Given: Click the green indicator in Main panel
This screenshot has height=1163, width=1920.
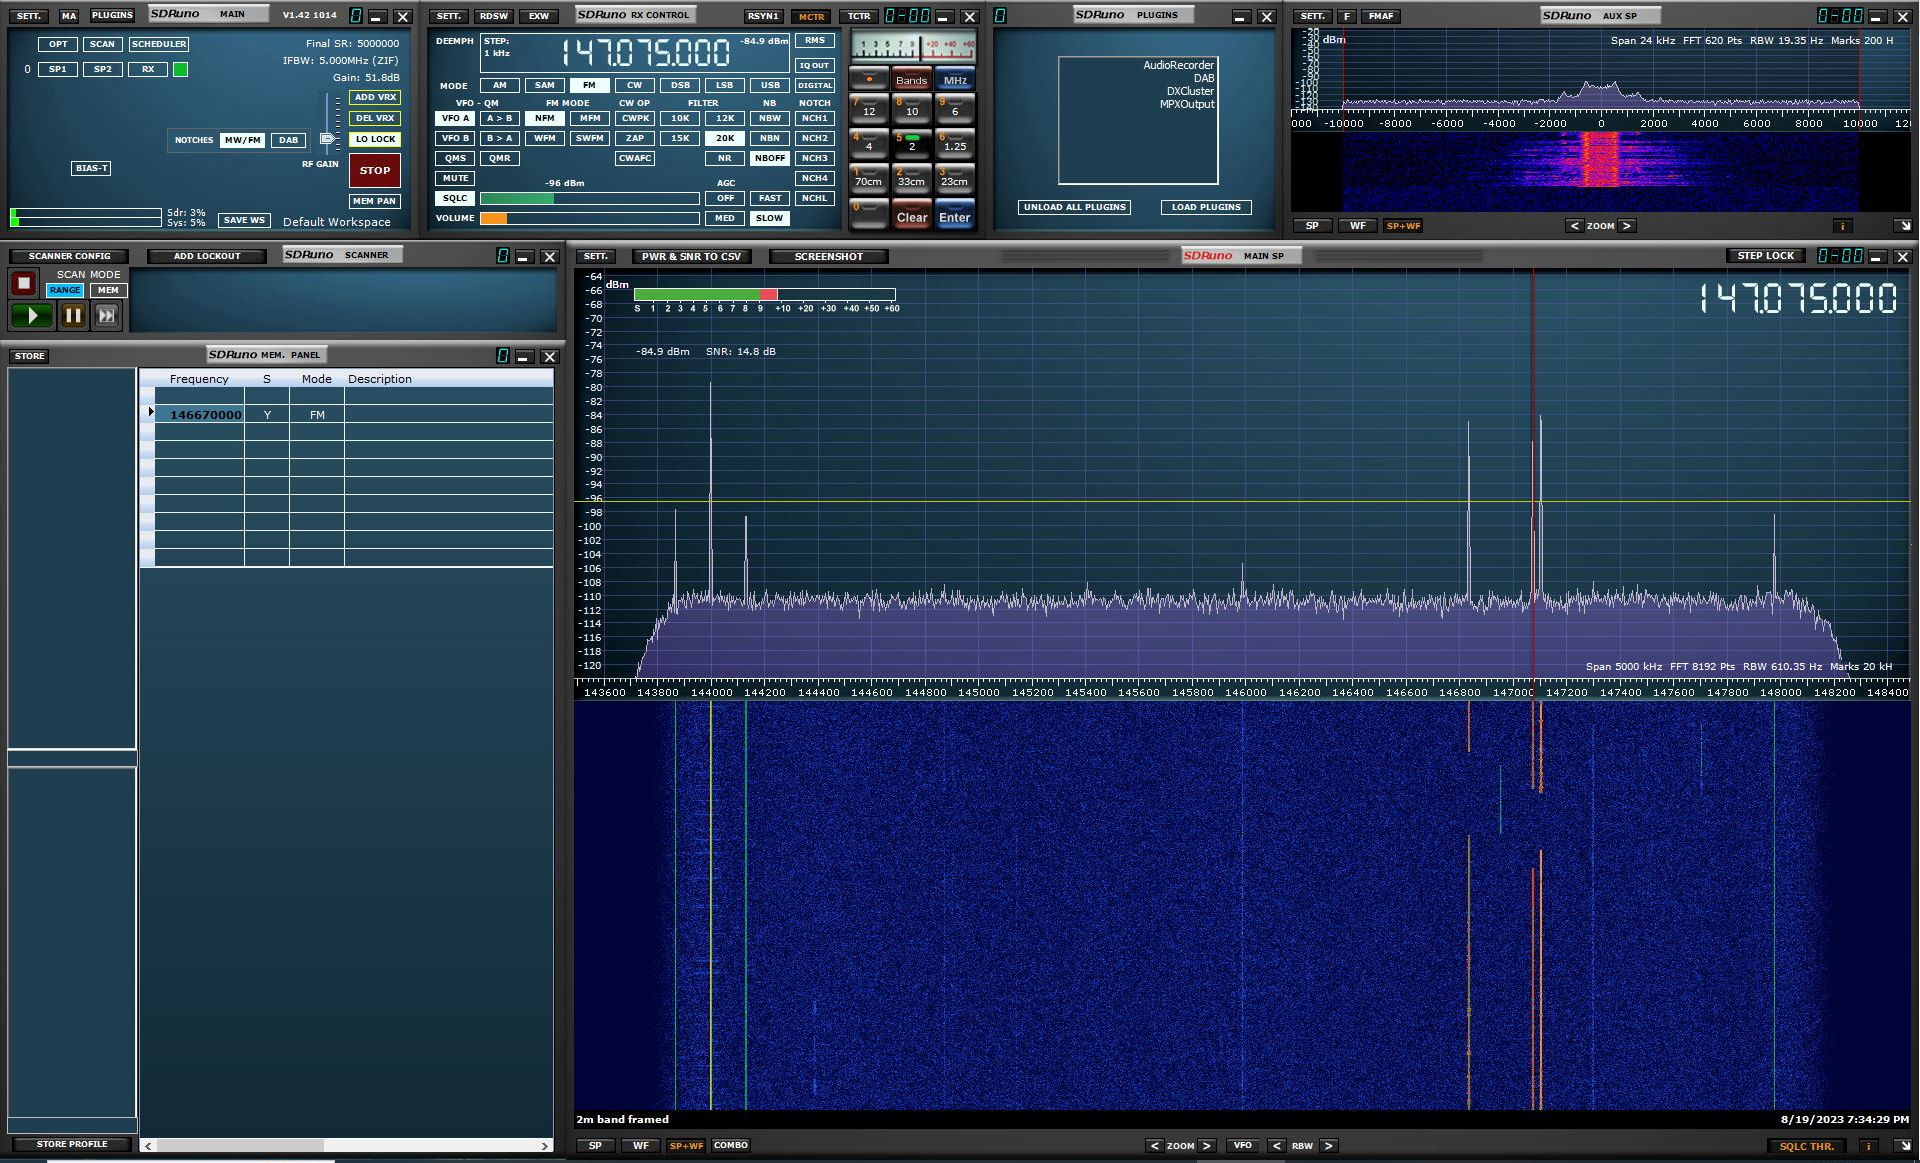Looking at the screenshot, I should click(180, 69).
